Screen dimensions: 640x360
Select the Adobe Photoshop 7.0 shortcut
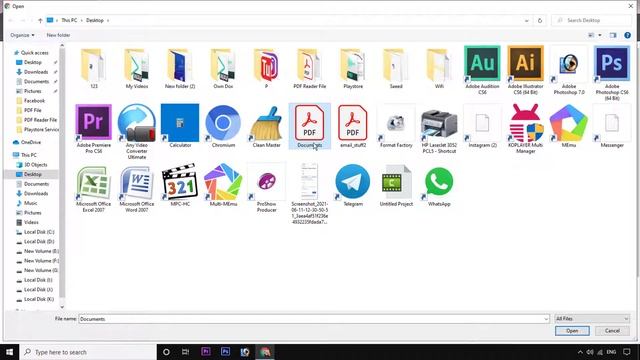coord(569,70)
